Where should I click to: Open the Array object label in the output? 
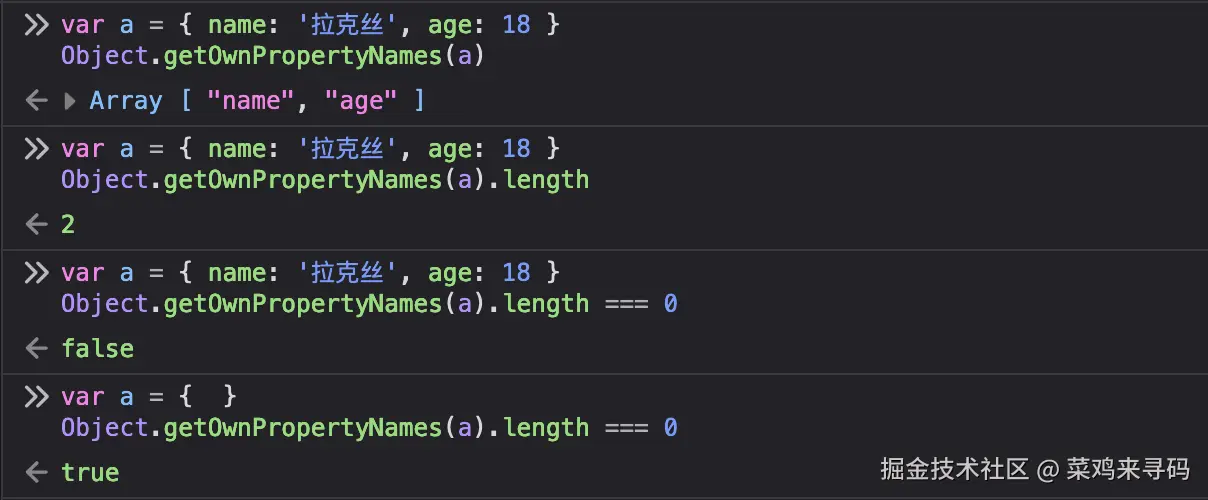click(126, 101)
